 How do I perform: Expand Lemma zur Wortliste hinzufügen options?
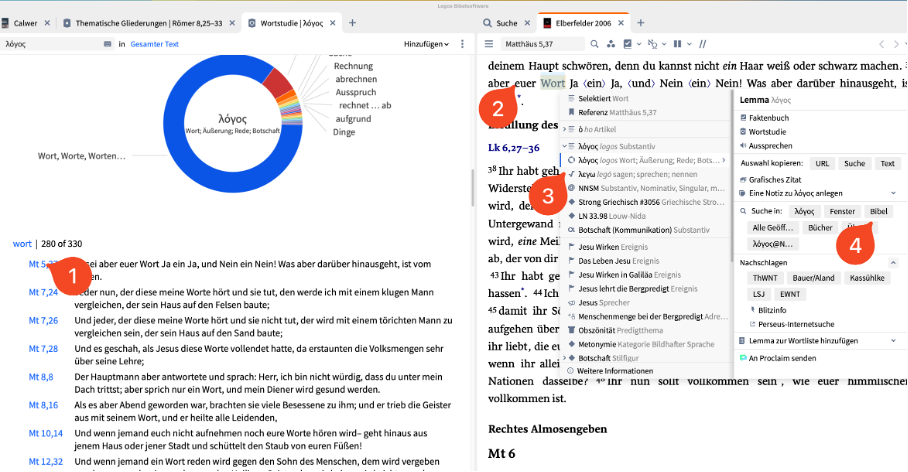coord(894,341)
